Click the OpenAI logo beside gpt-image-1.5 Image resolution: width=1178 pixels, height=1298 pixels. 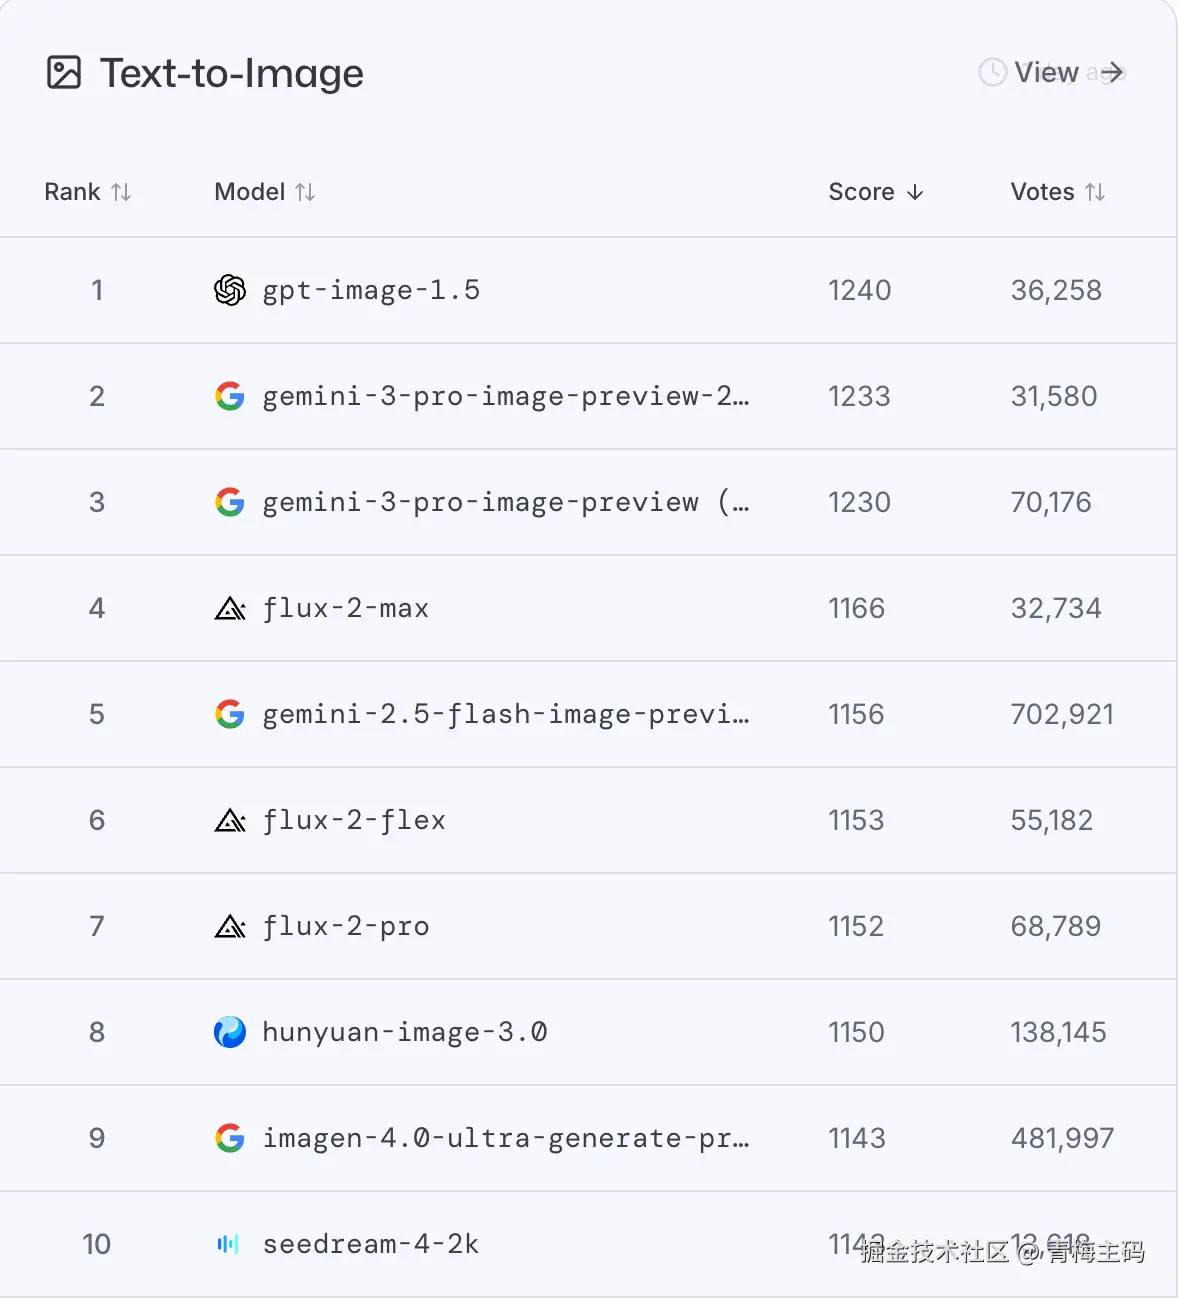click(230, 290)
